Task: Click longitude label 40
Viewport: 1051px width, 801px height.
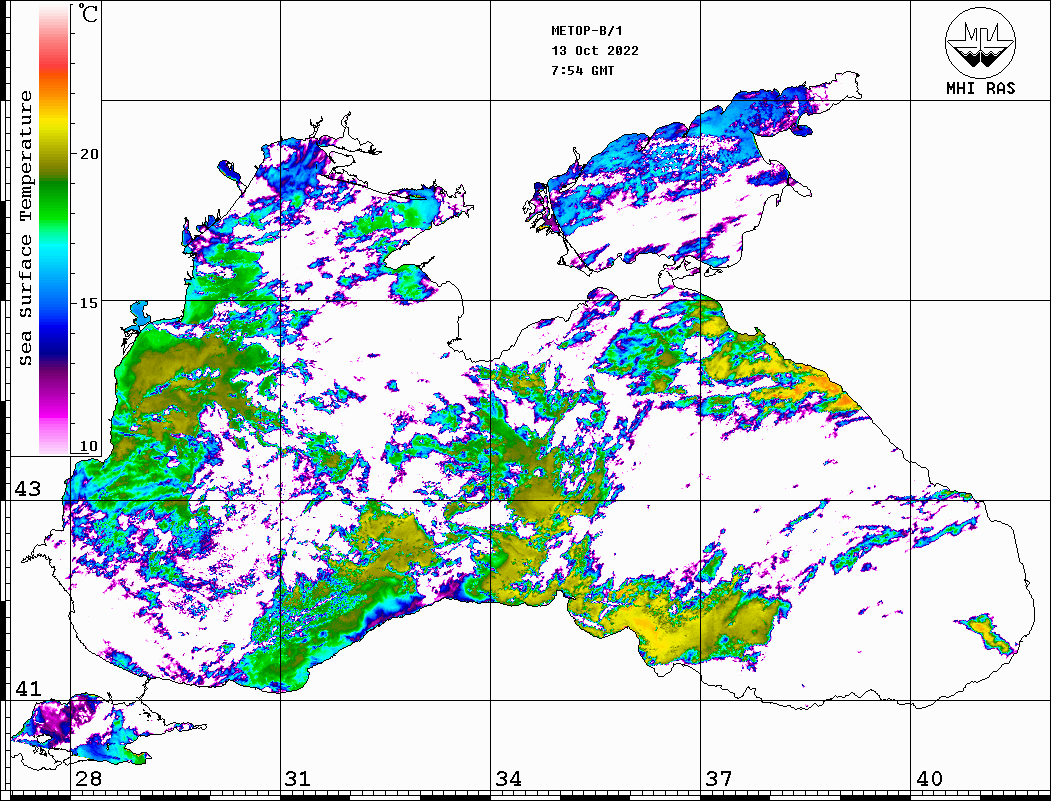Action: coord(929,778)
